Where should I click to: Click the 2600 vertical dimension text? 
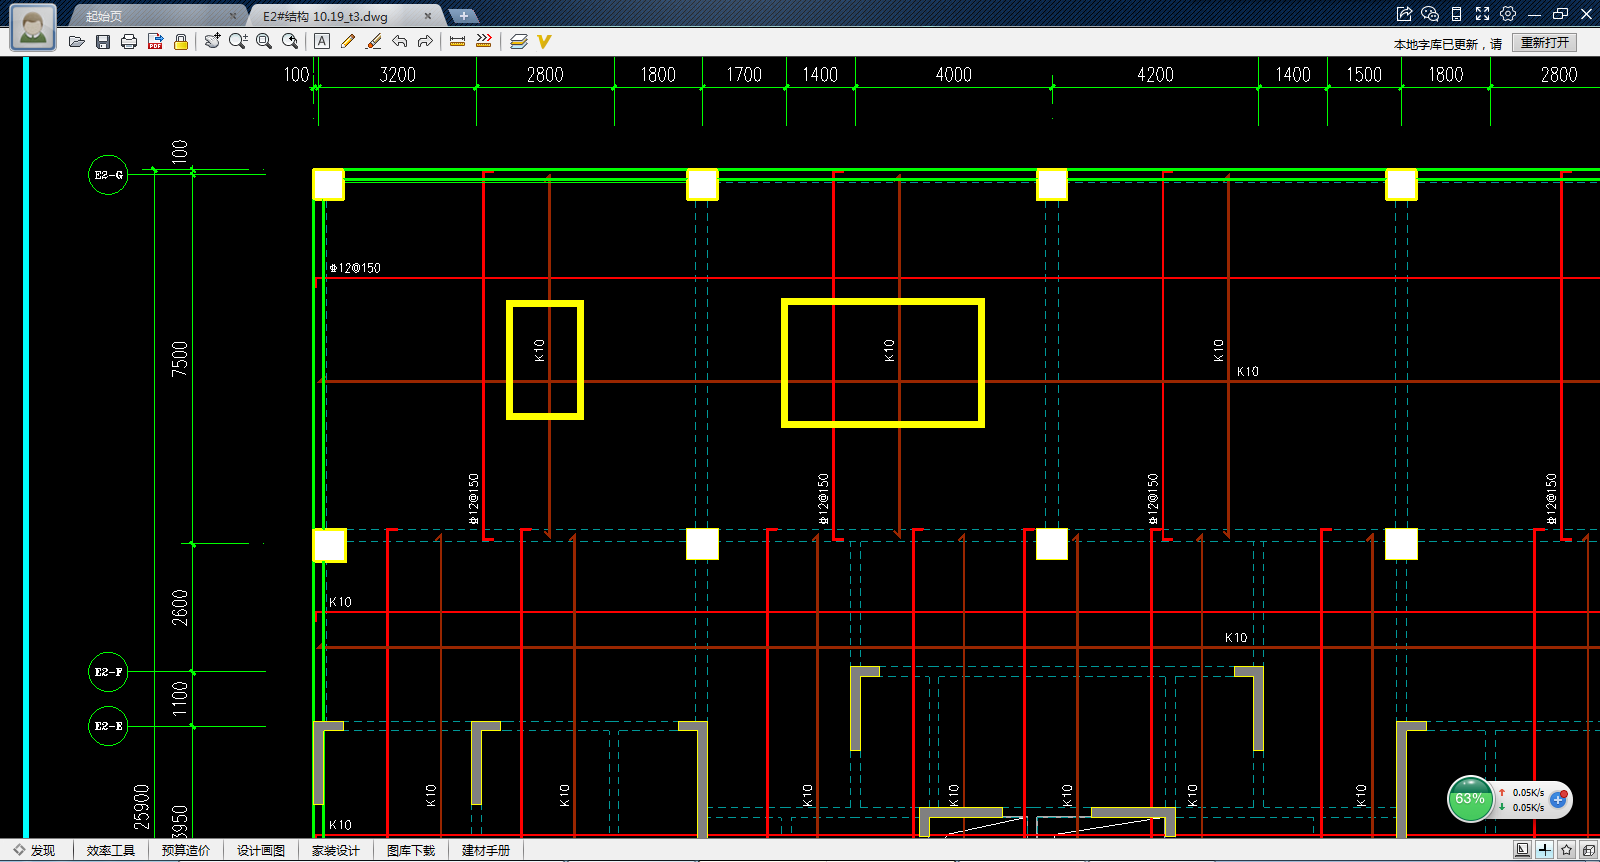click(179, 608)
